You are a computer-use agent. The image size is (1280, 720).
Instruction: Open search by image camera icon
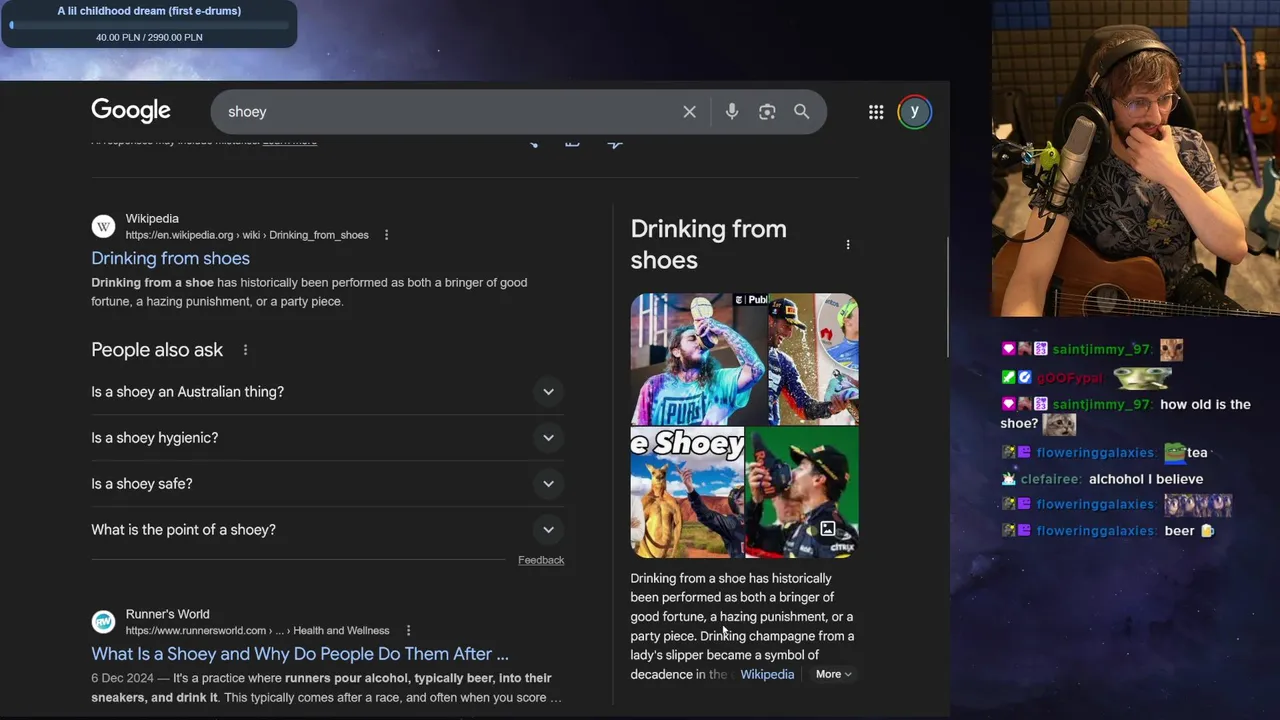coord(767,112)
